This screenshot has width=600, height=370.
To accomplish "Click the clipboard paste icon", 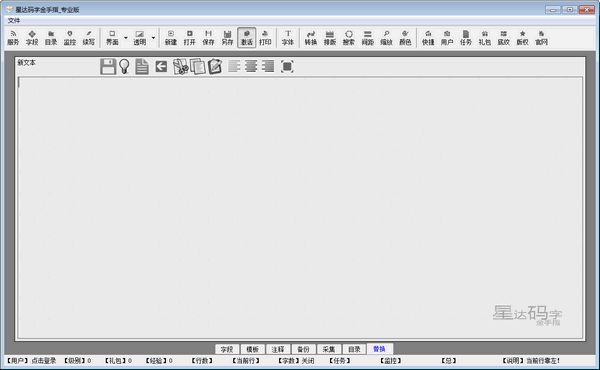I will coord(215,67).
